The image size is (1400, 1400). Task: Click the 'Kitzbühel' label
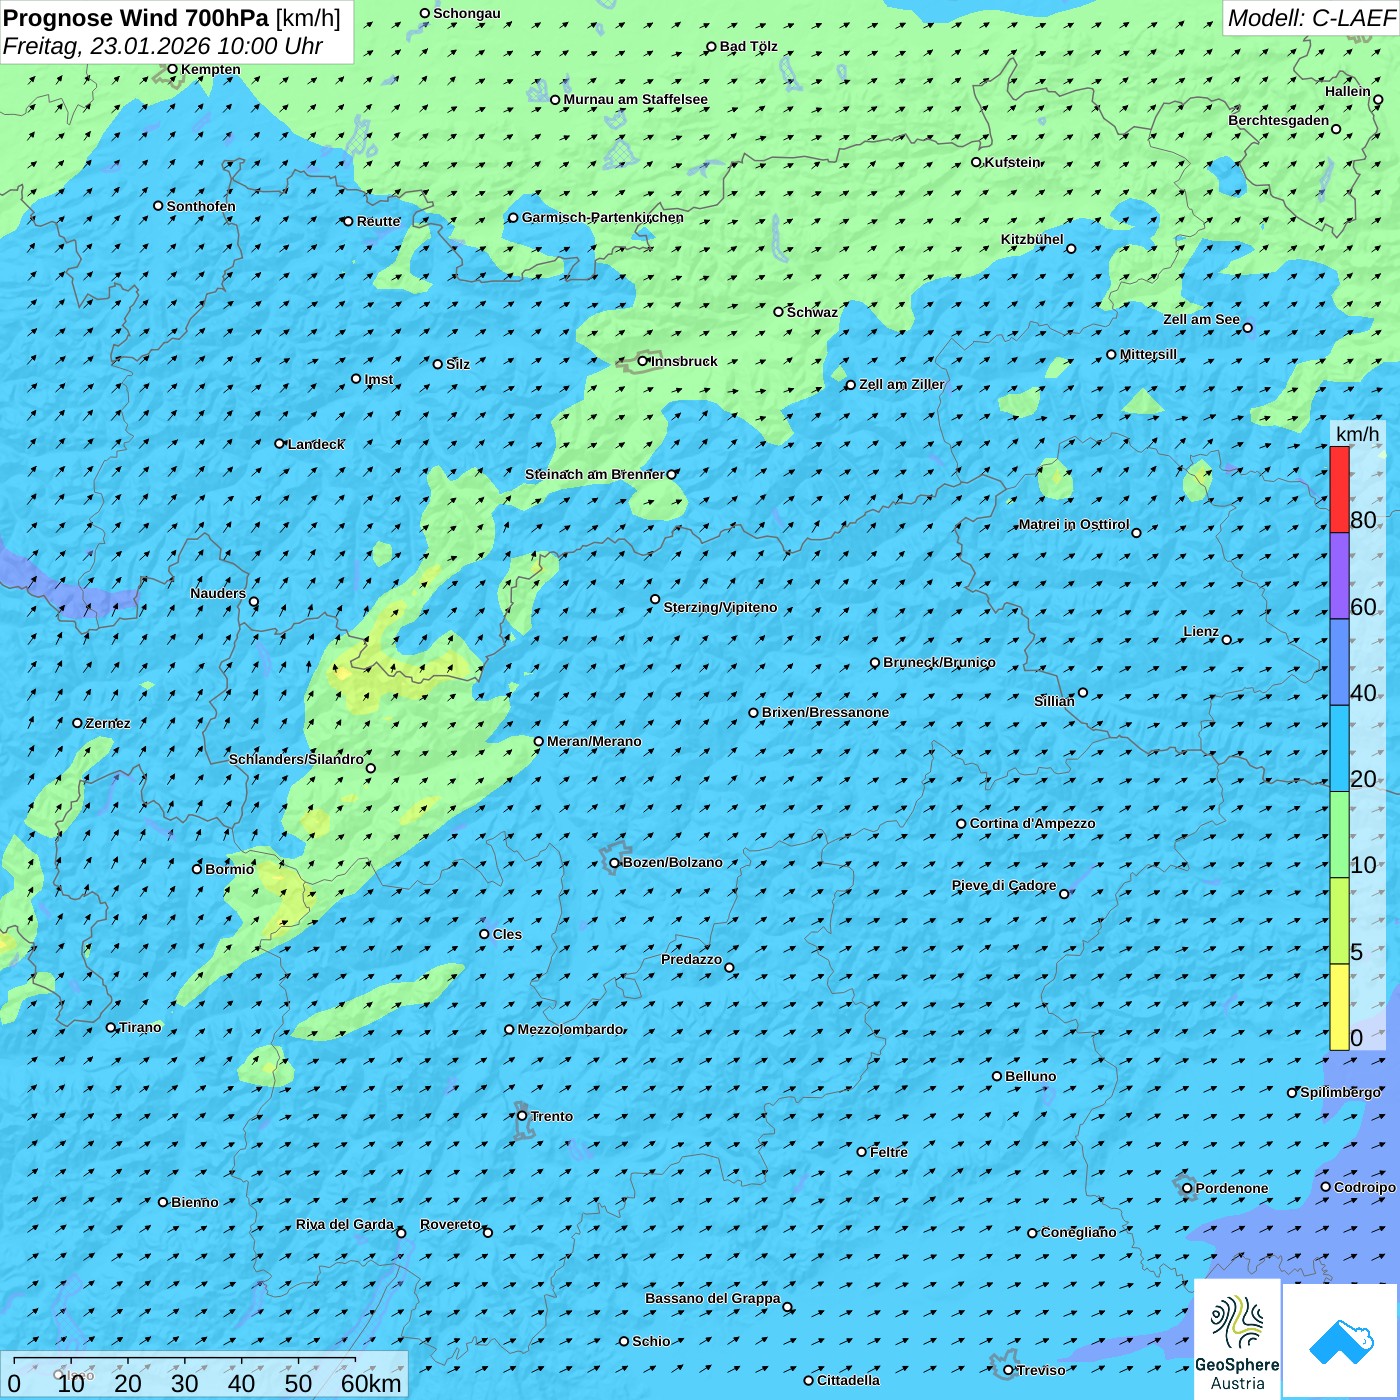(x=1032, y=239)
